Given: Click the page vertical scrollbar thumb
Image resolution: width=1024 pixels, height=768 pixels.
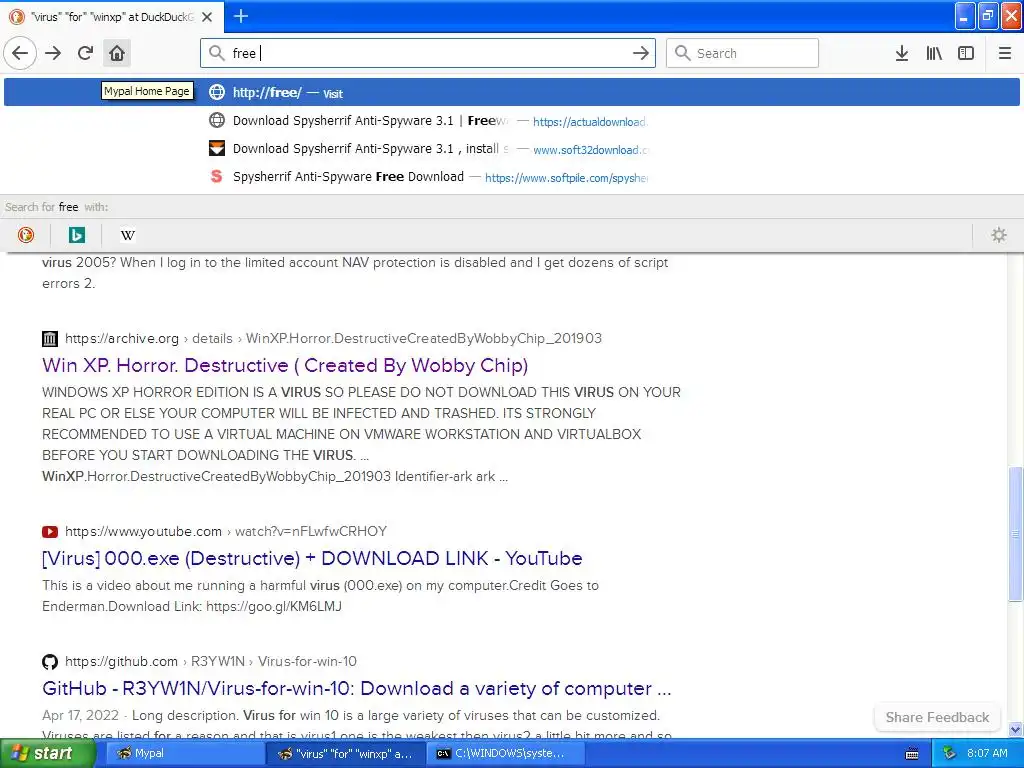Looking at the screenshot, I should tap(1016, 534).
